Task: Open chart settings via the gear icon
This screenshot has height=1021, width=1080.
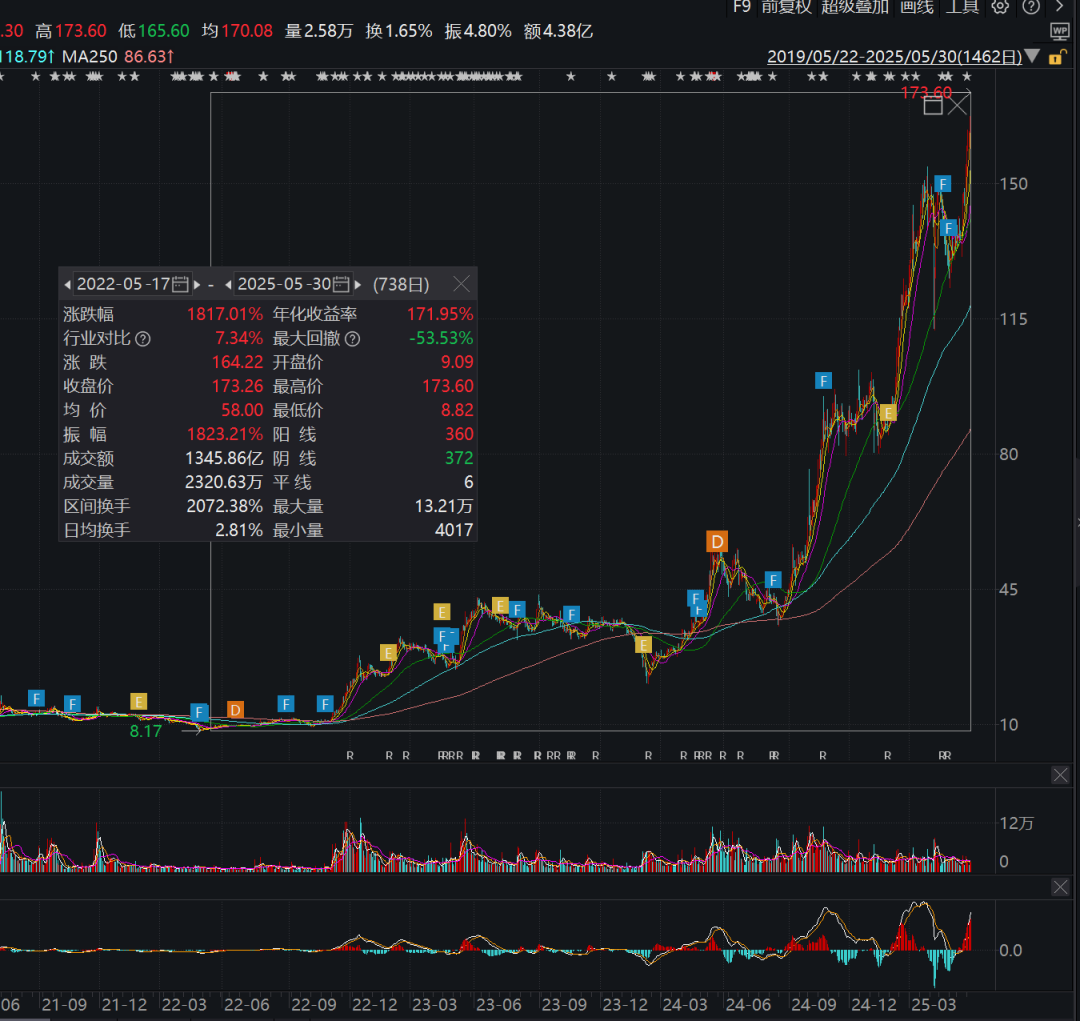Action: click(1000, 7)
